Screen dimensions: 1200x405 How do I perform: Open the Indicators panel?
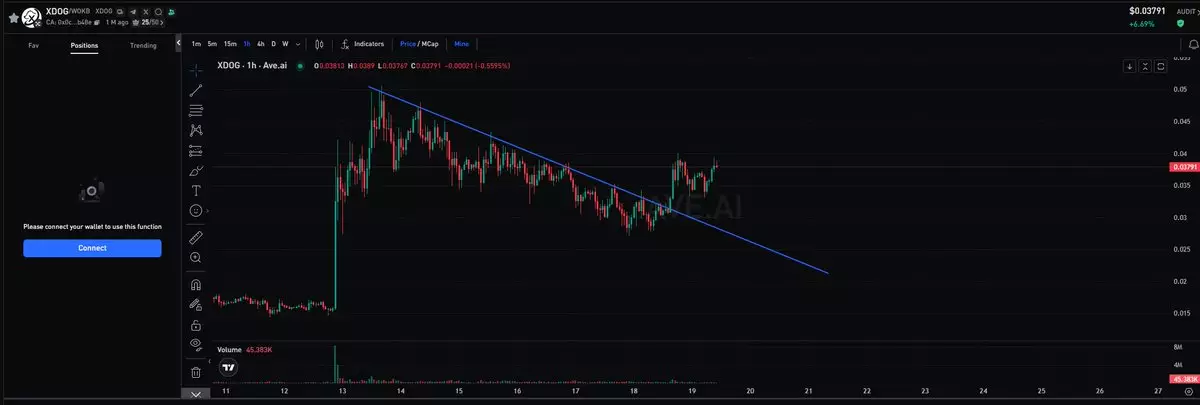pyautogui.click(x=362, y=44)
